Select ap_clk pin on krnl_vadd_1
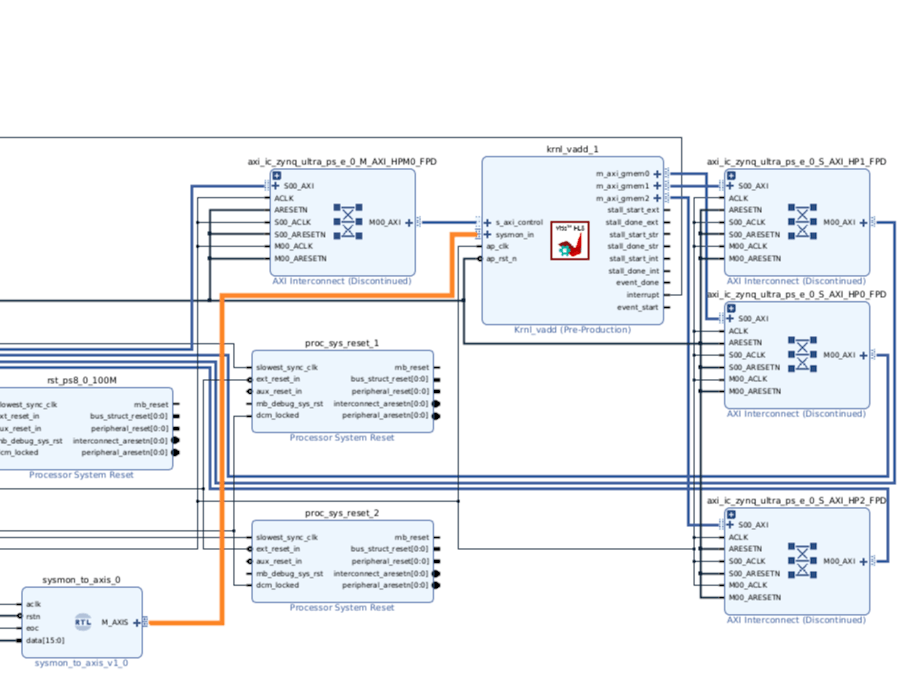Screen dimensions: 899x675 coord(498,247)
